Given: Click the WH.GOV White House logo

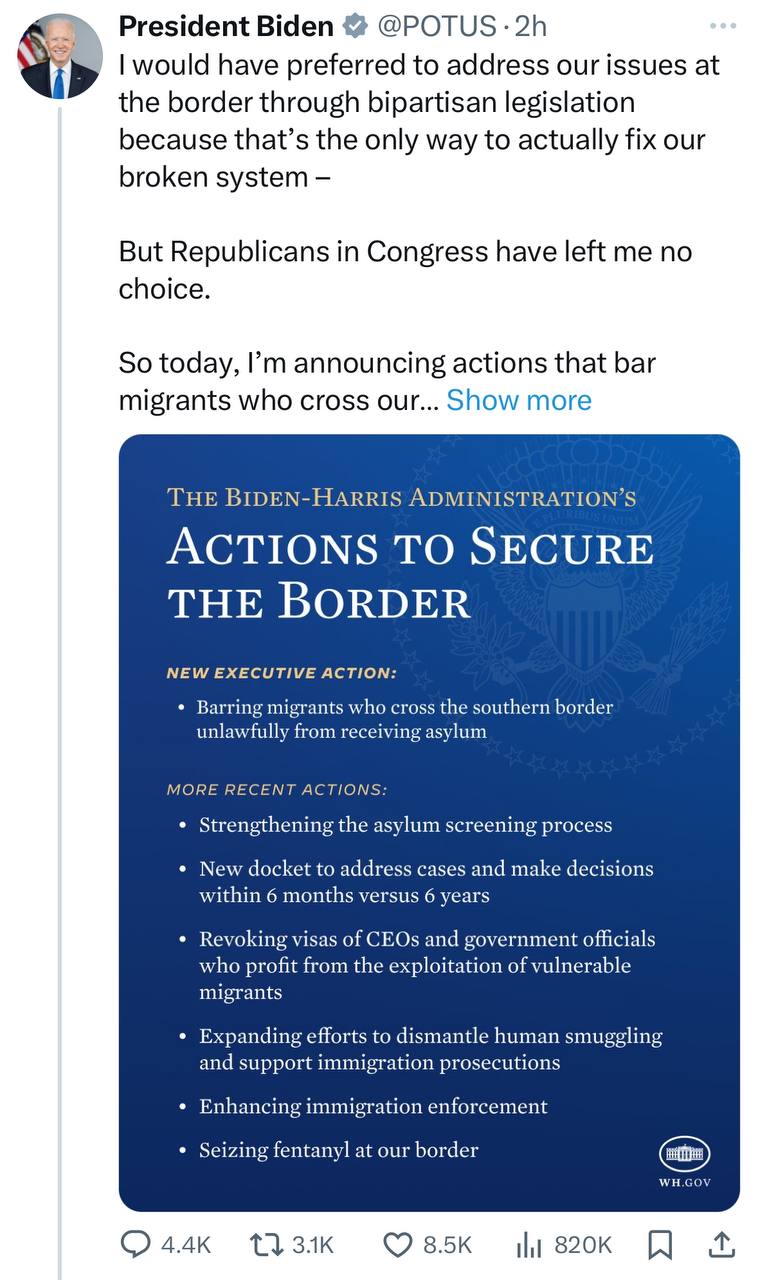Looking at the screenshot, I should click(x=684, y=1162).
